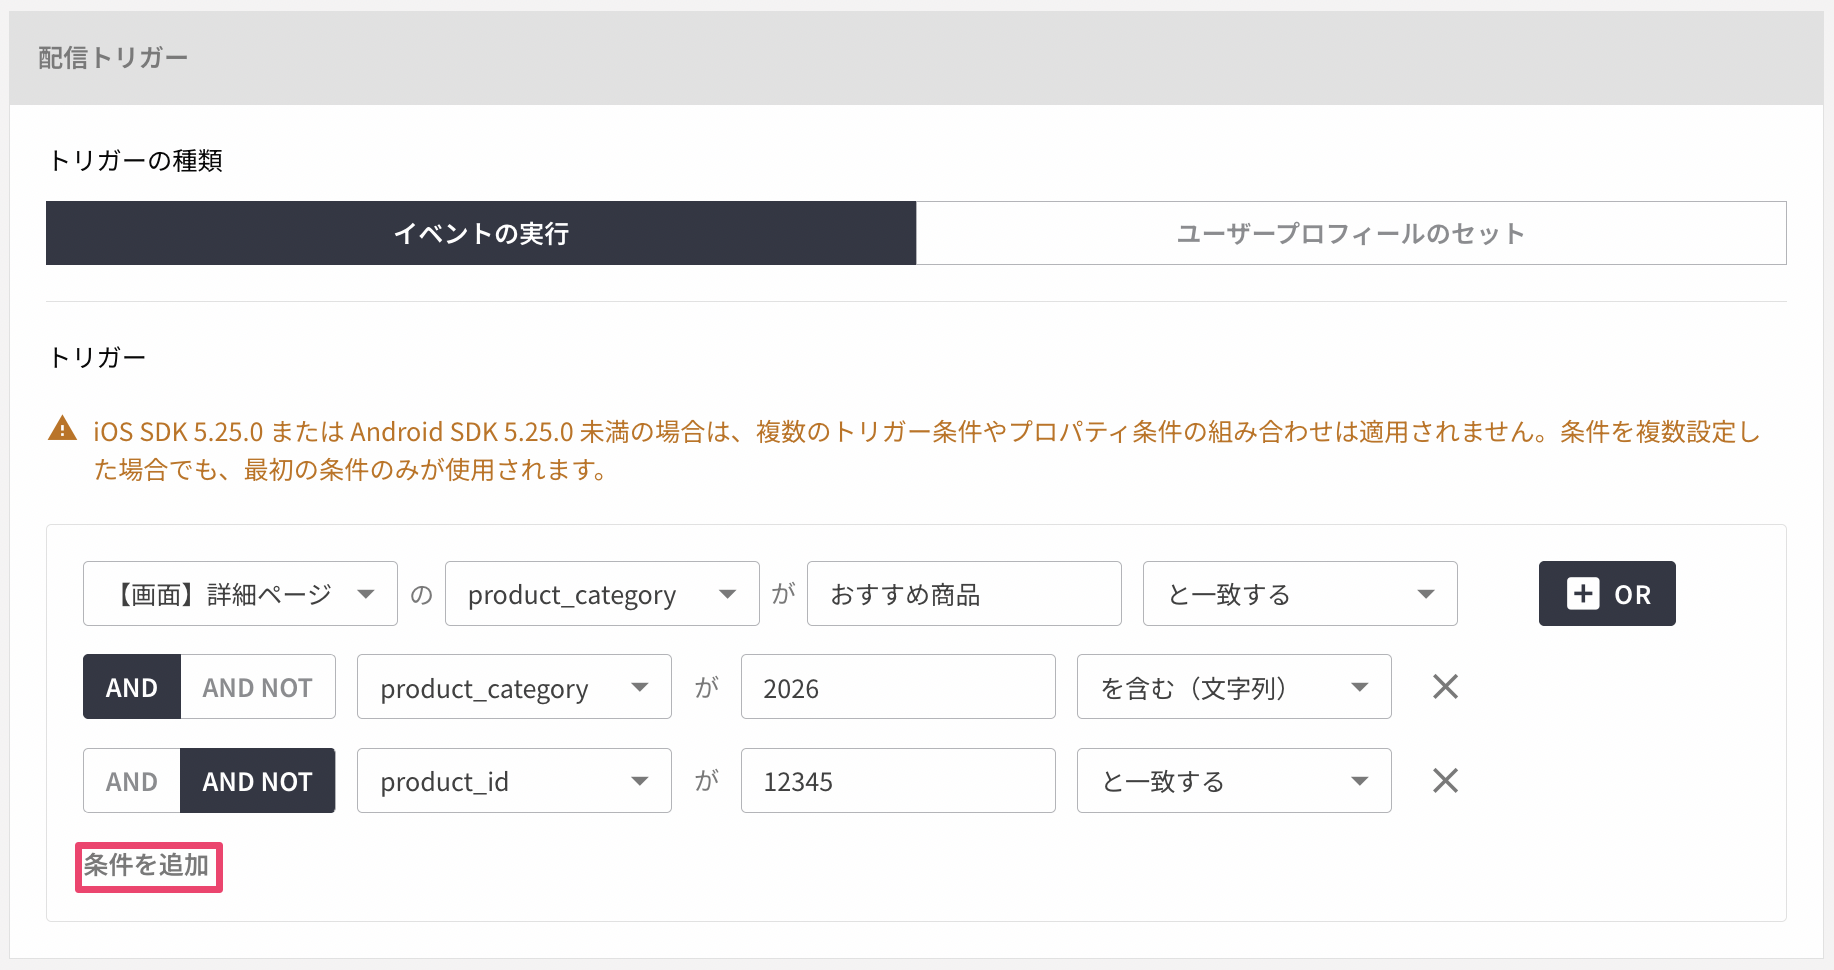Edit the 12345 value field
This screenshot has height=970, width=1834.
pos(898,781)
